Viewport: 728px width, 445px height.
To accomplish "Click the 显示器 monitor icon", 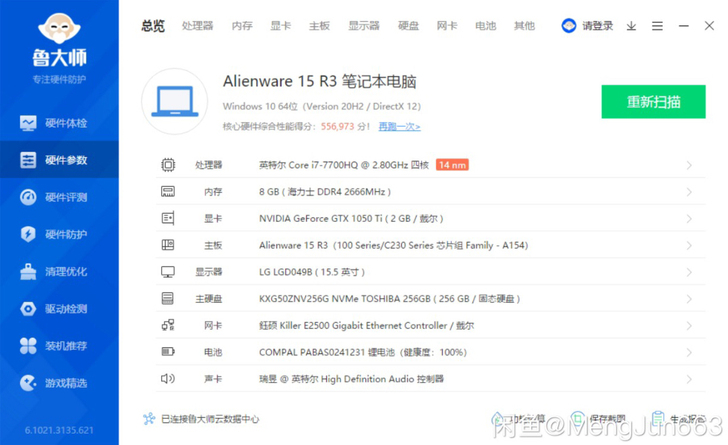I will tap(168, 272).
